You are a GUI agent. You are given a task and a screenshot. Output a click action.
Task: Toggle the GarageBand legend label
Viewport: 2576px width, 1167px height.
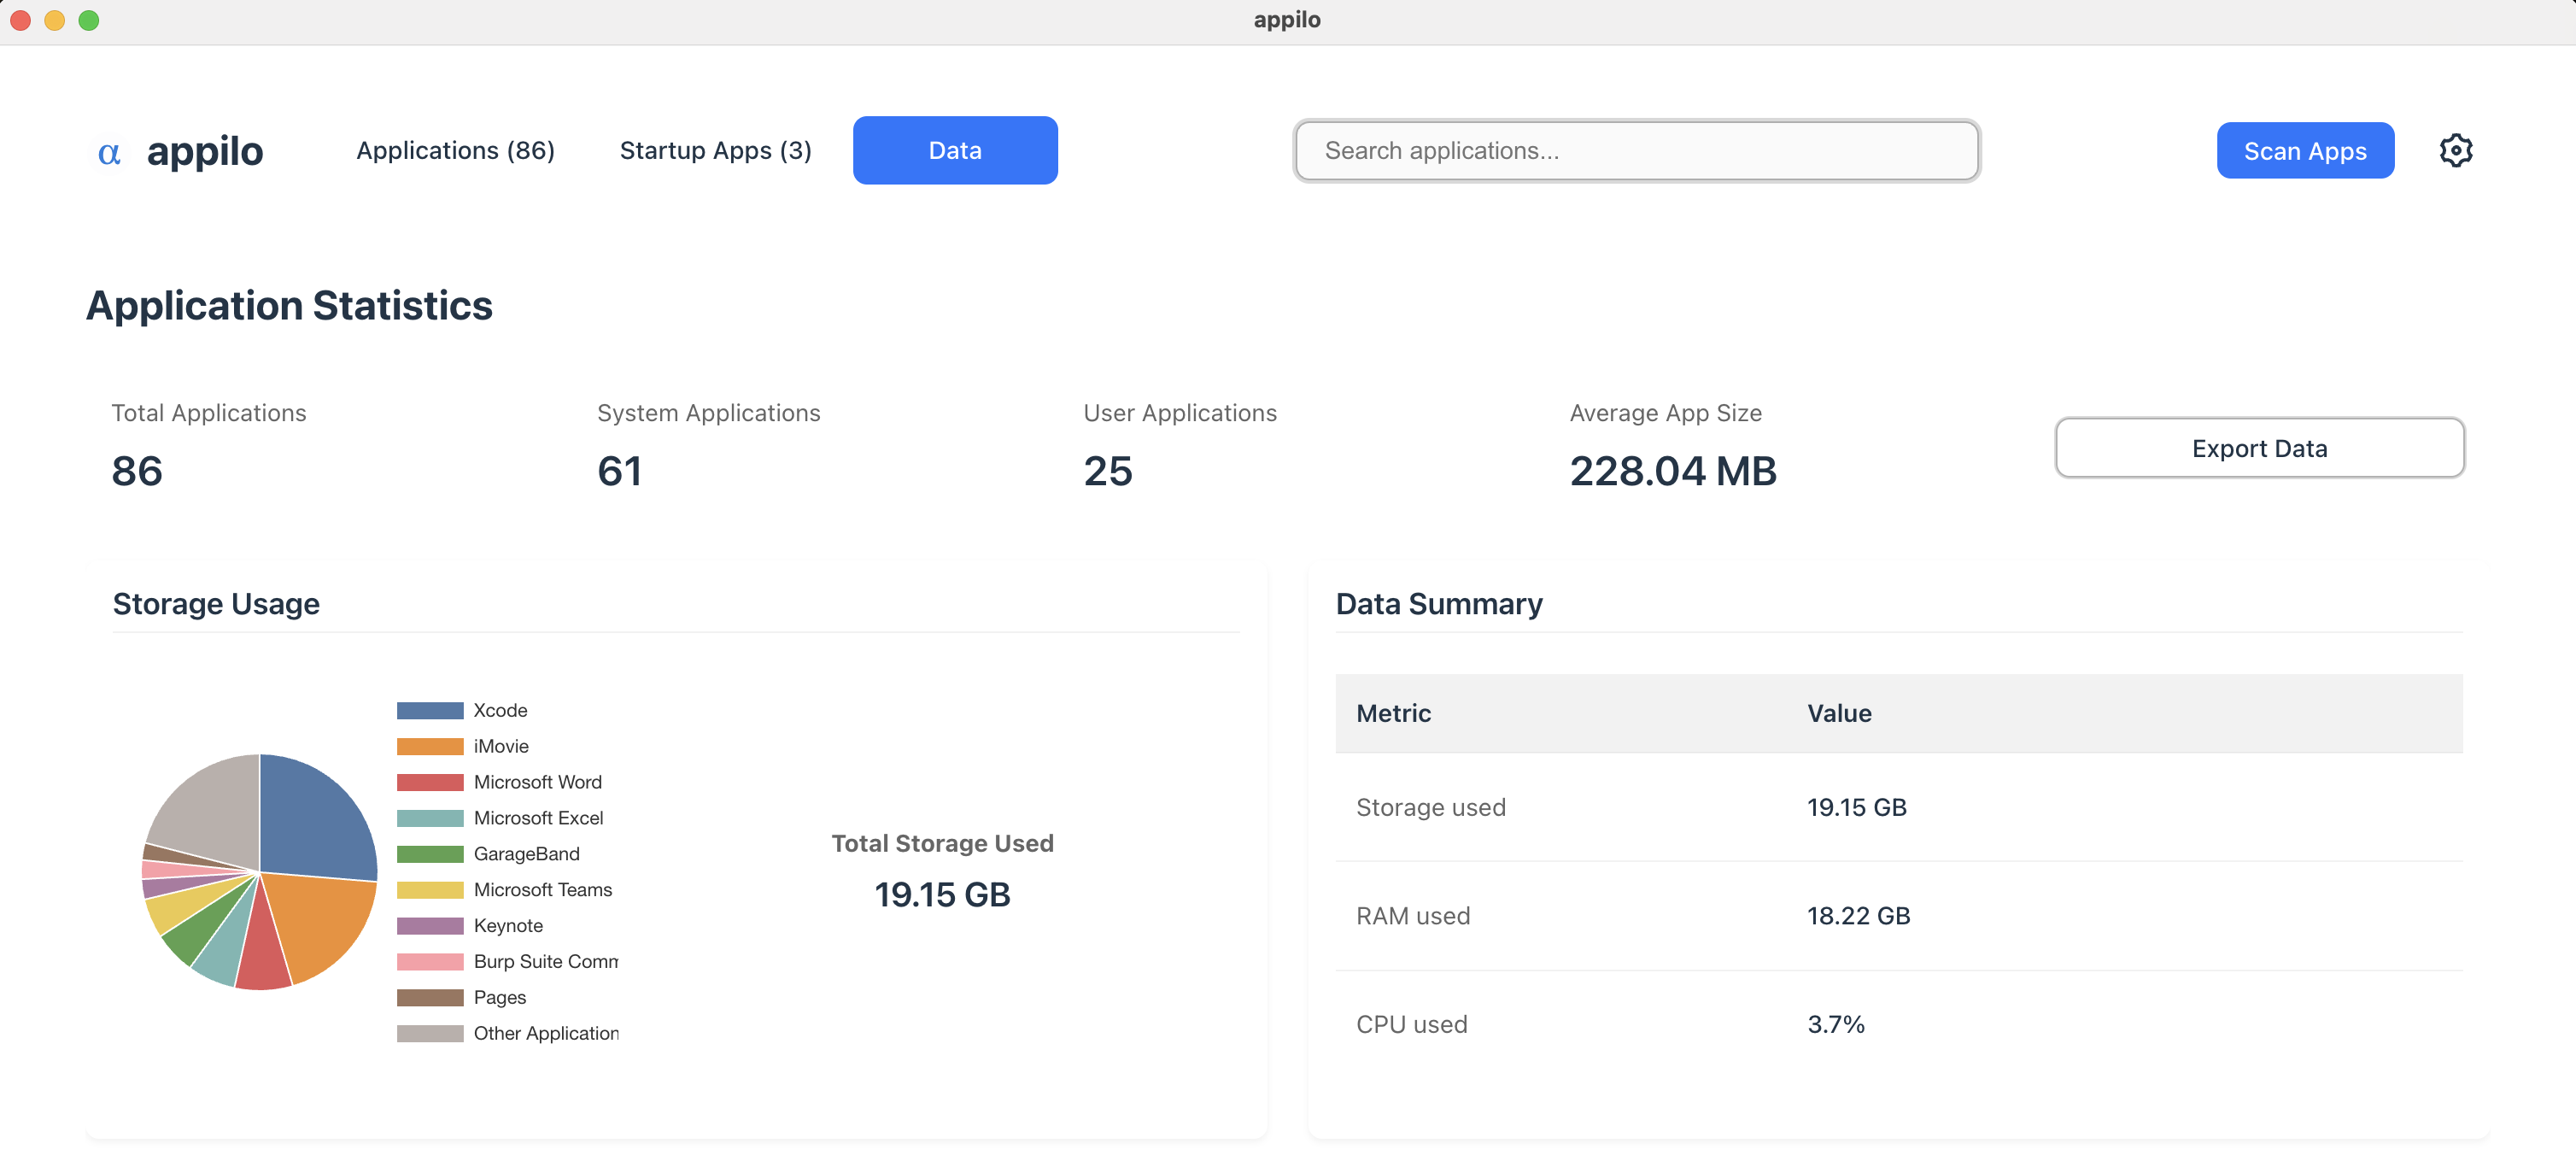(526, 855)
